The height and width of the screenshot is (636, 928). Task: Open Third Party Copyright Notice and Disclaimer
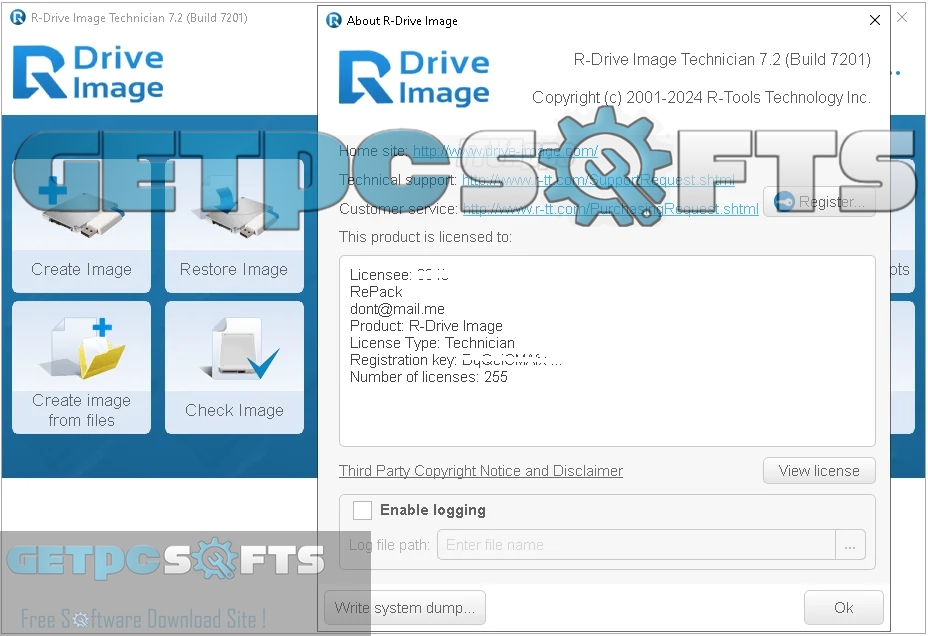click(x=481, y=471)
